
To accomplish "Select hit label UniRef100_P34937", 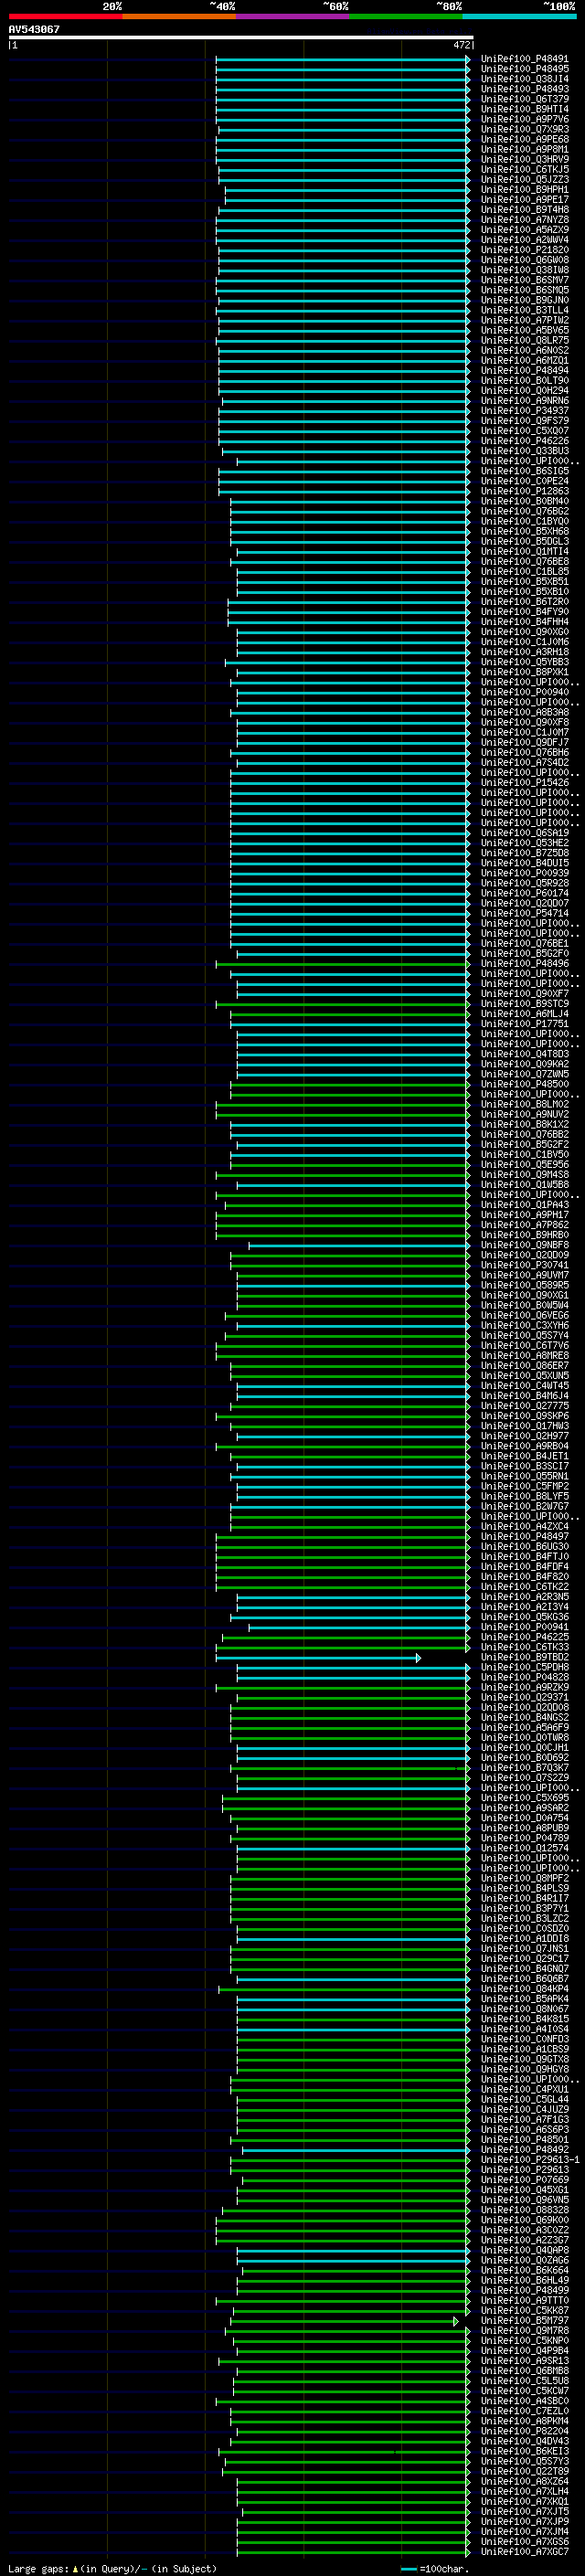I will [525, 410].
